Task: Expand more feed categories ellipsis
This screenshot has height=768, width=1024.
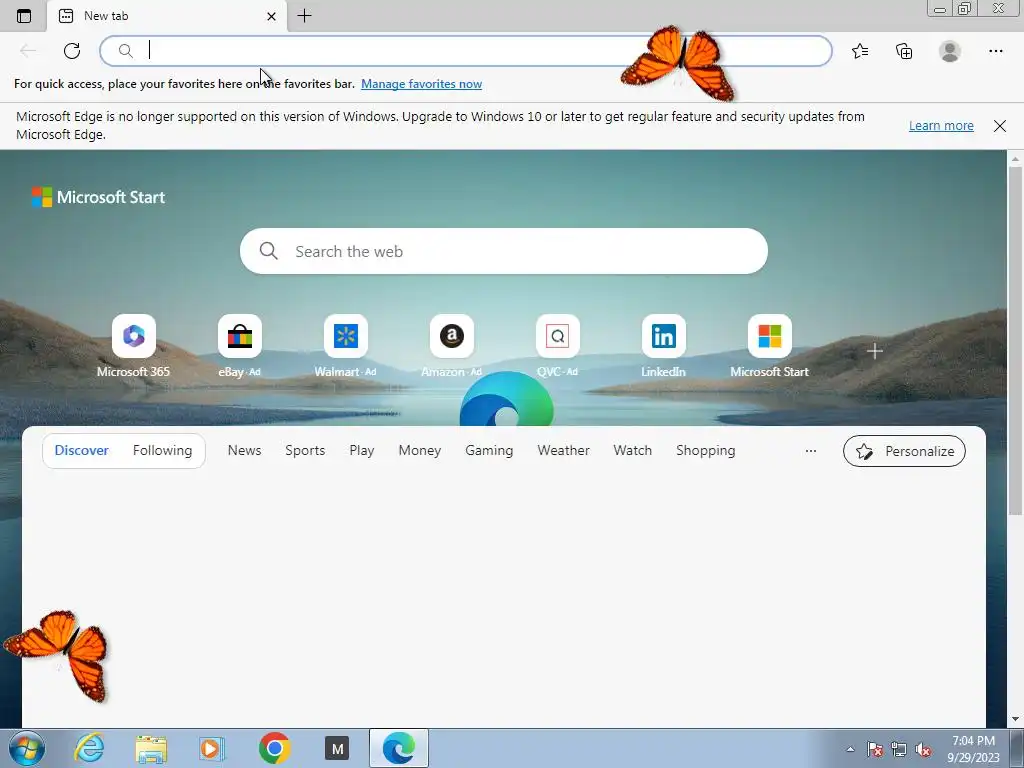Action: coord(810,451)
